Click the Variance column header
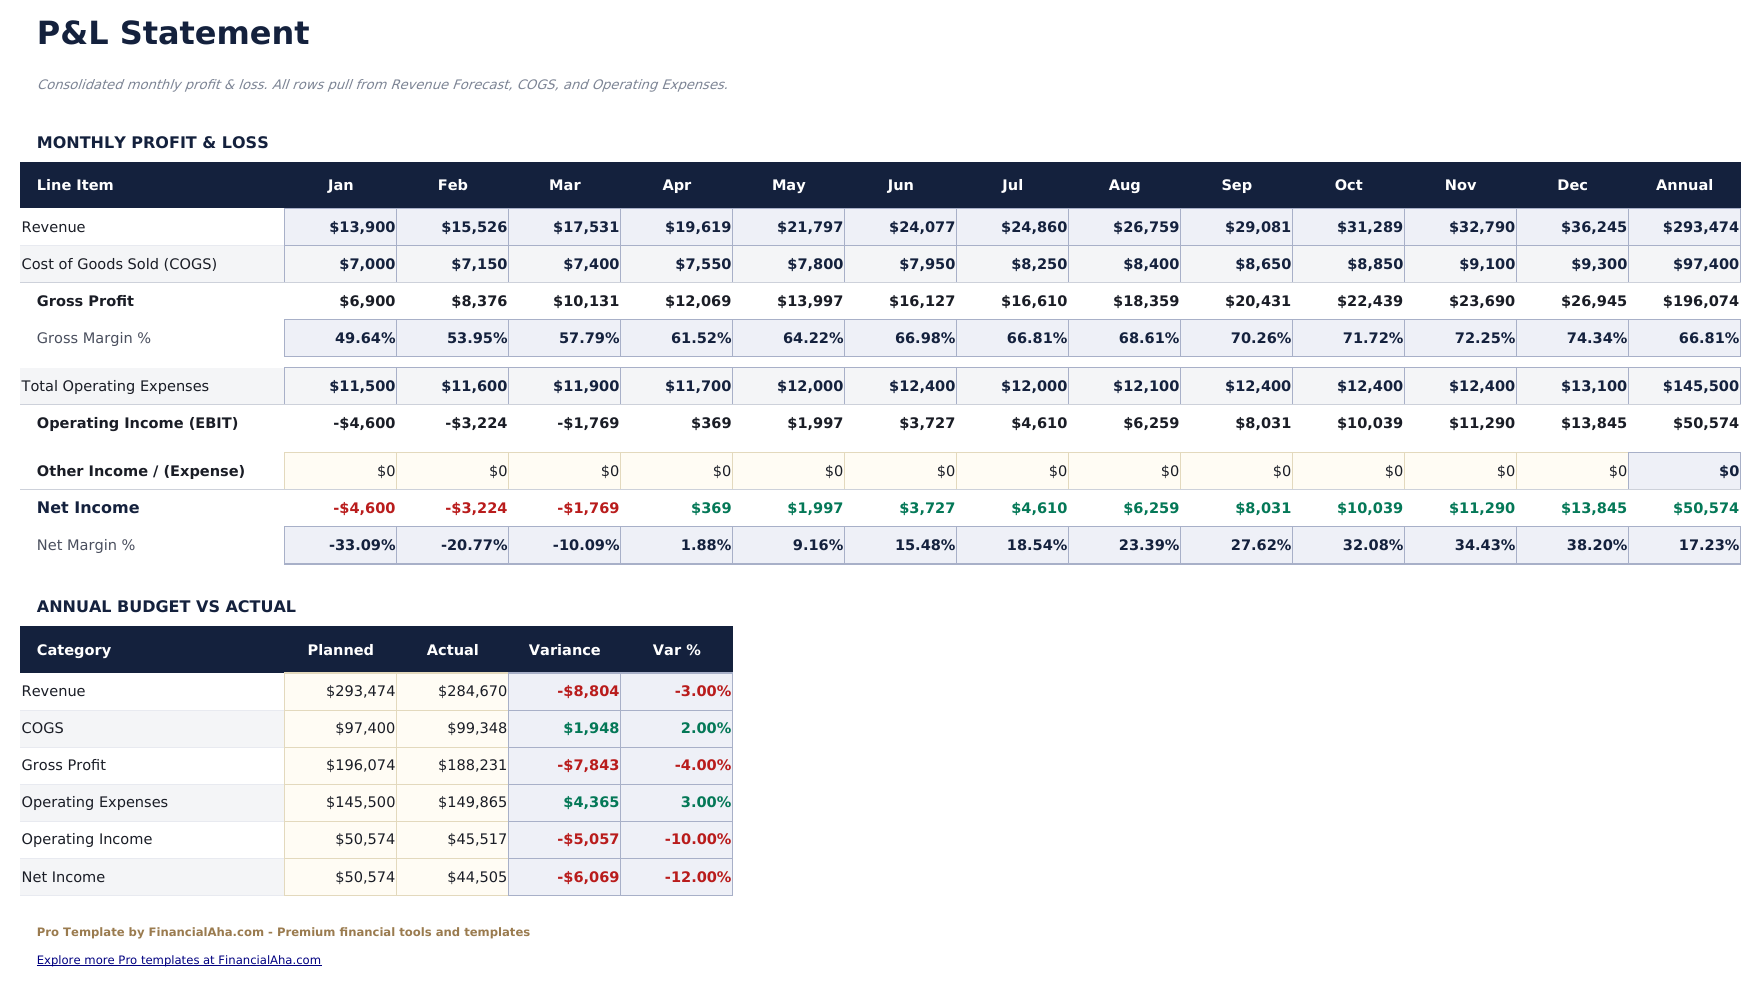1761x987 pixels. (565, 650)
